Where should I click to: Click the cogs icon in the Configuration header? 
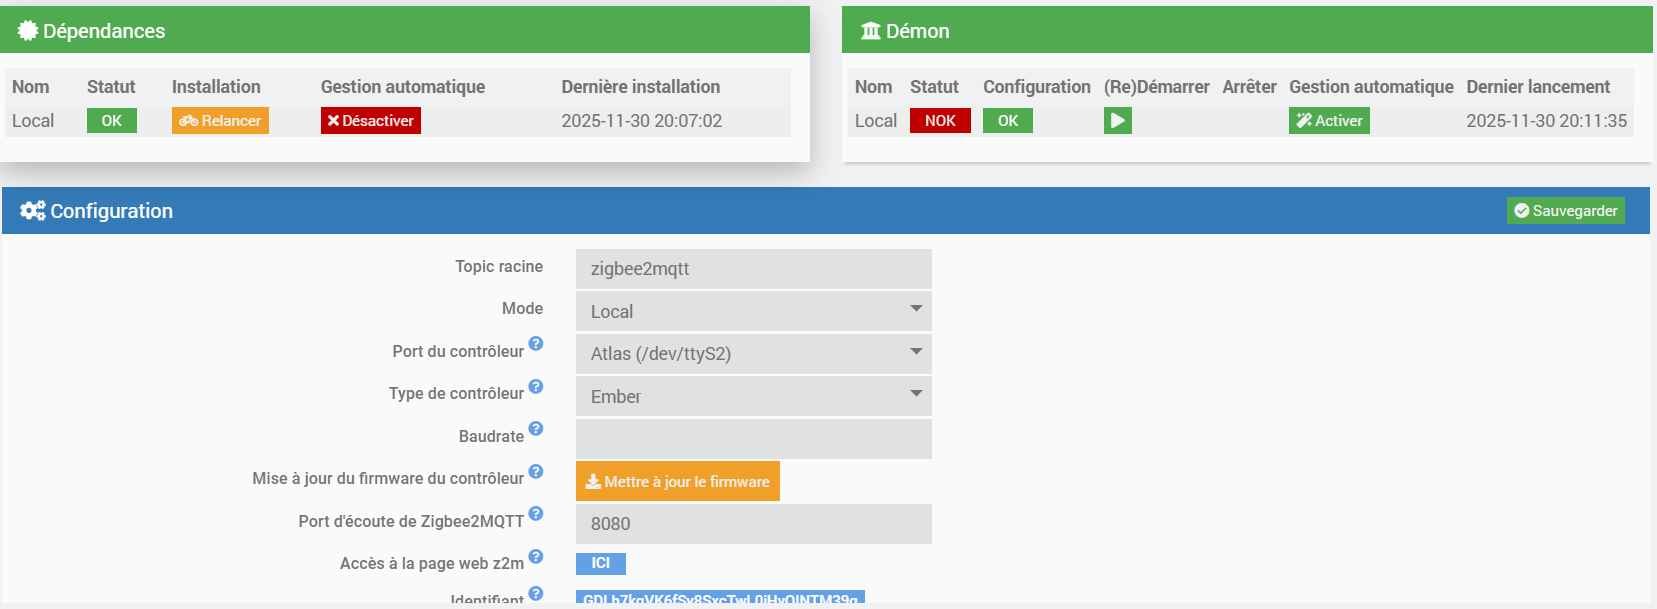[x=33, y=211]
